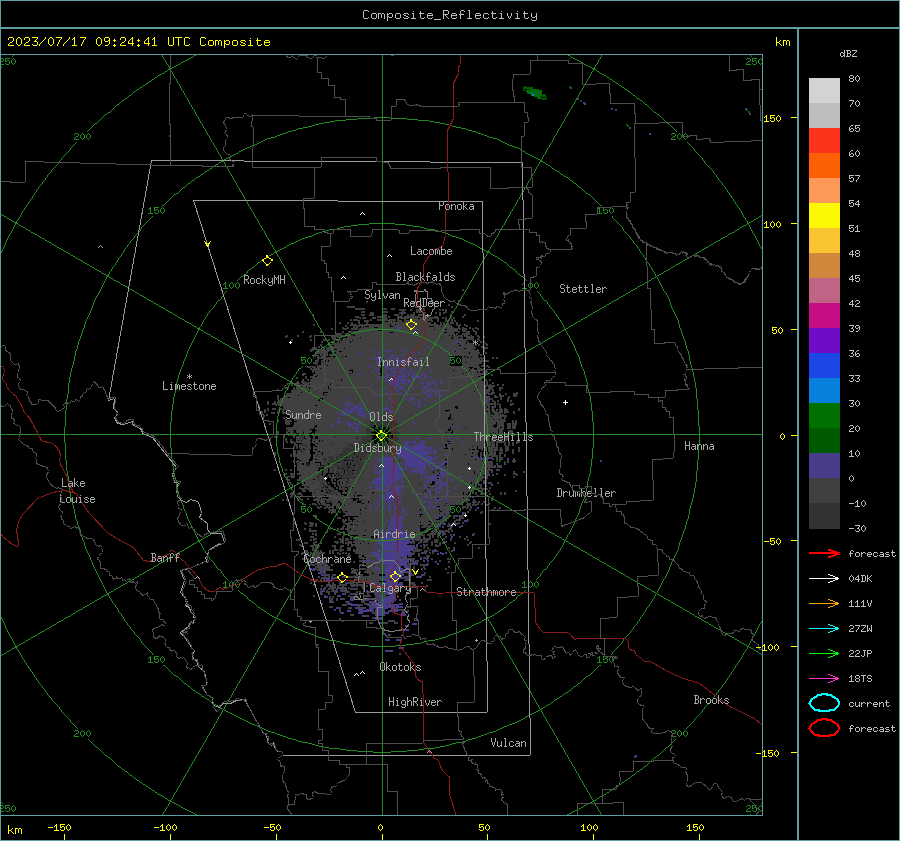Click the Blackfalds label
The width and height of the screenshot is (900, 841).
tap(425, 277)
